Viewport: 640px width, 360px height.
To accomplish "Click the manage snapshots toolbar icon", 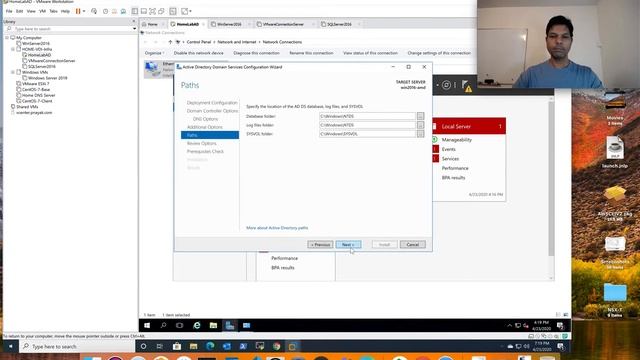I will pos(123,11).
